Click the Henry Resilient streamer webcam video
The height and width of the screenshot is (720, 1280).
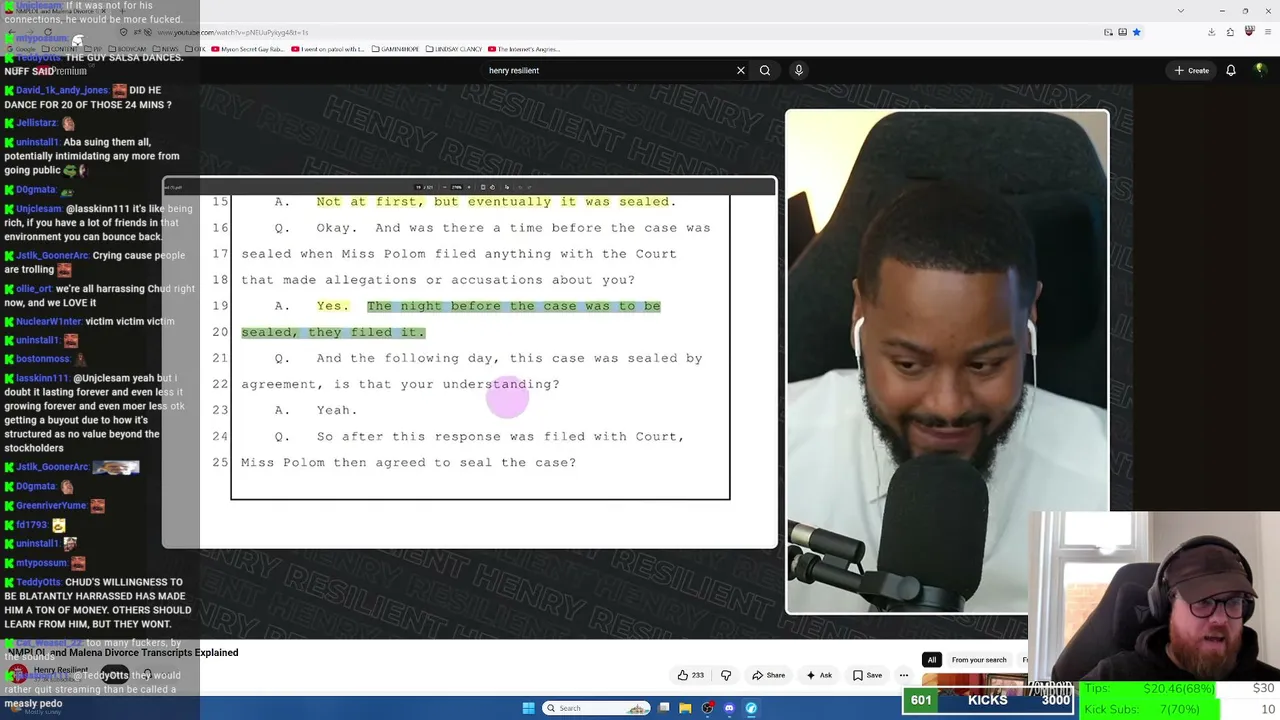click(x=947, y=361)
